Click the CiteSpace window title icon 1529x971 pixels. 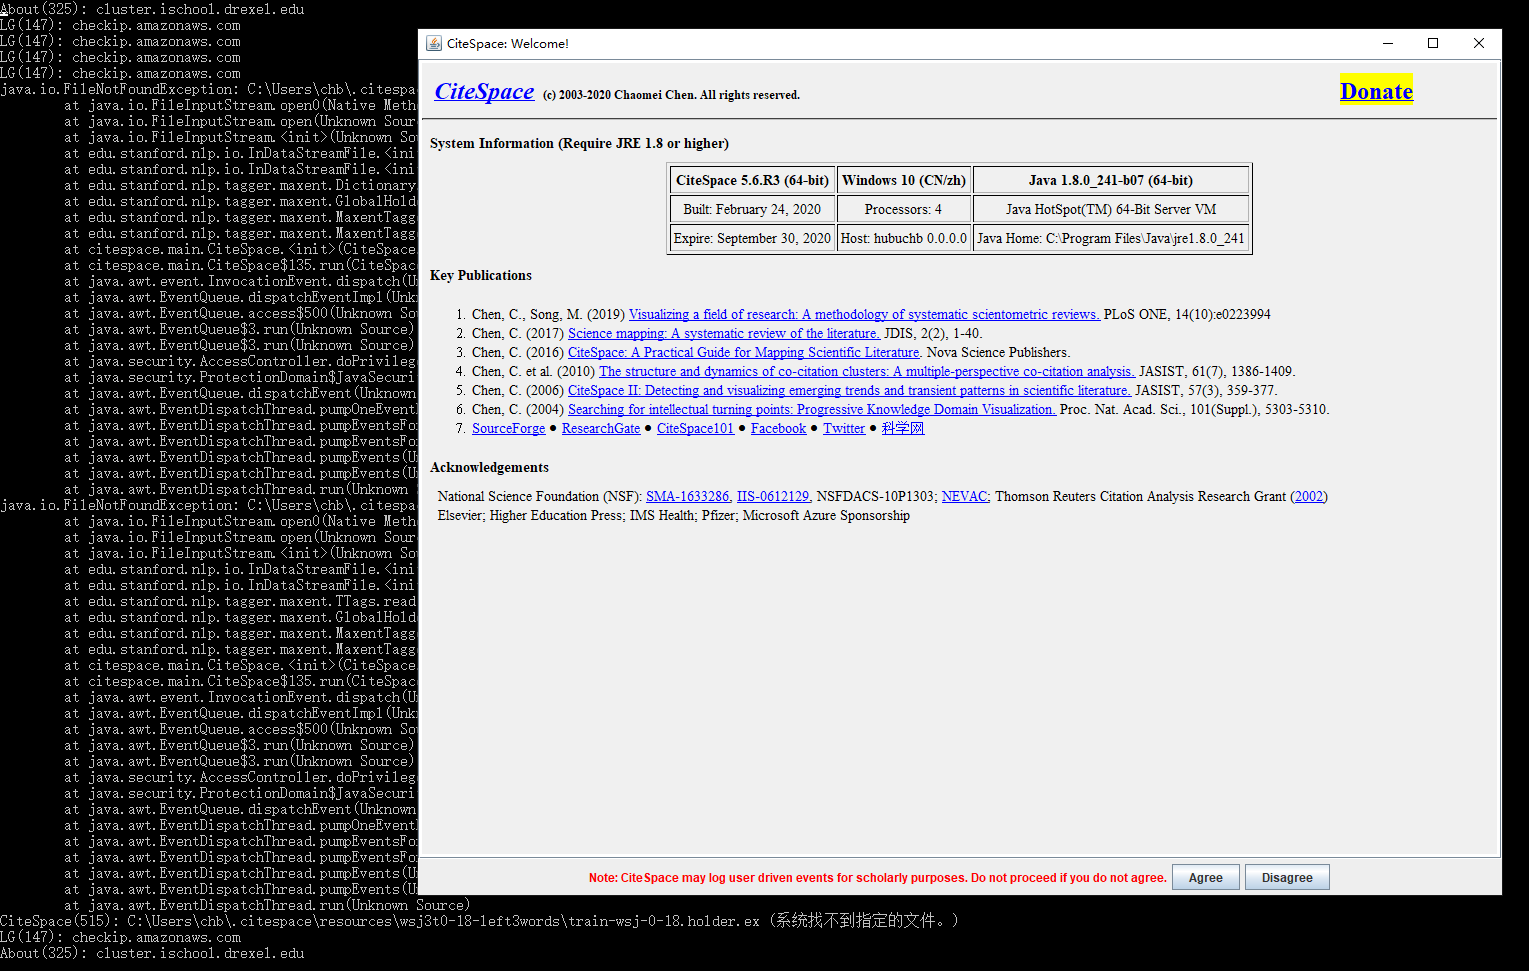pos(434,43)
